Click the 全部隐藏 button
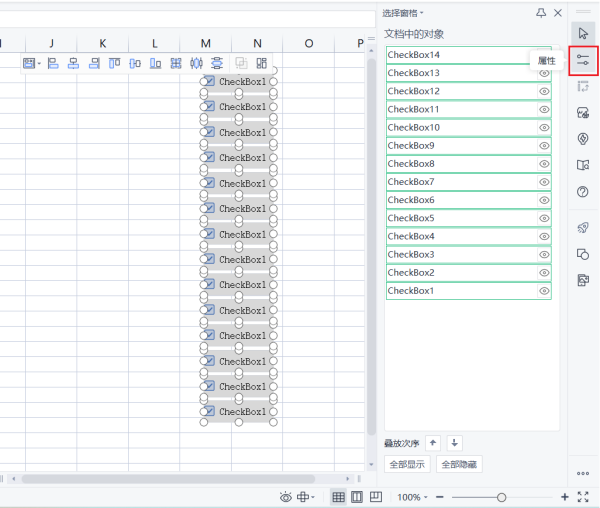Viewport: 600px width, 508px height. coord(459,464)
